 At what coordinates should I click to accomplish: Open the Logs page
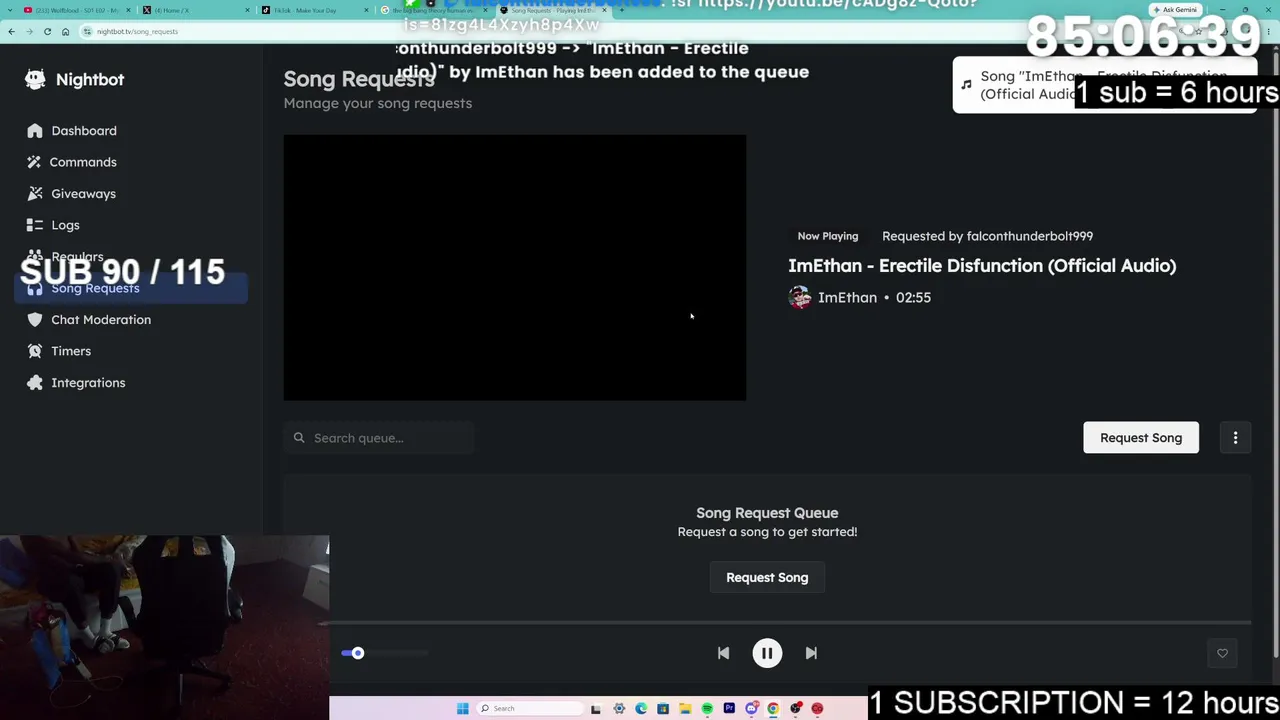(x=65, y=225)
